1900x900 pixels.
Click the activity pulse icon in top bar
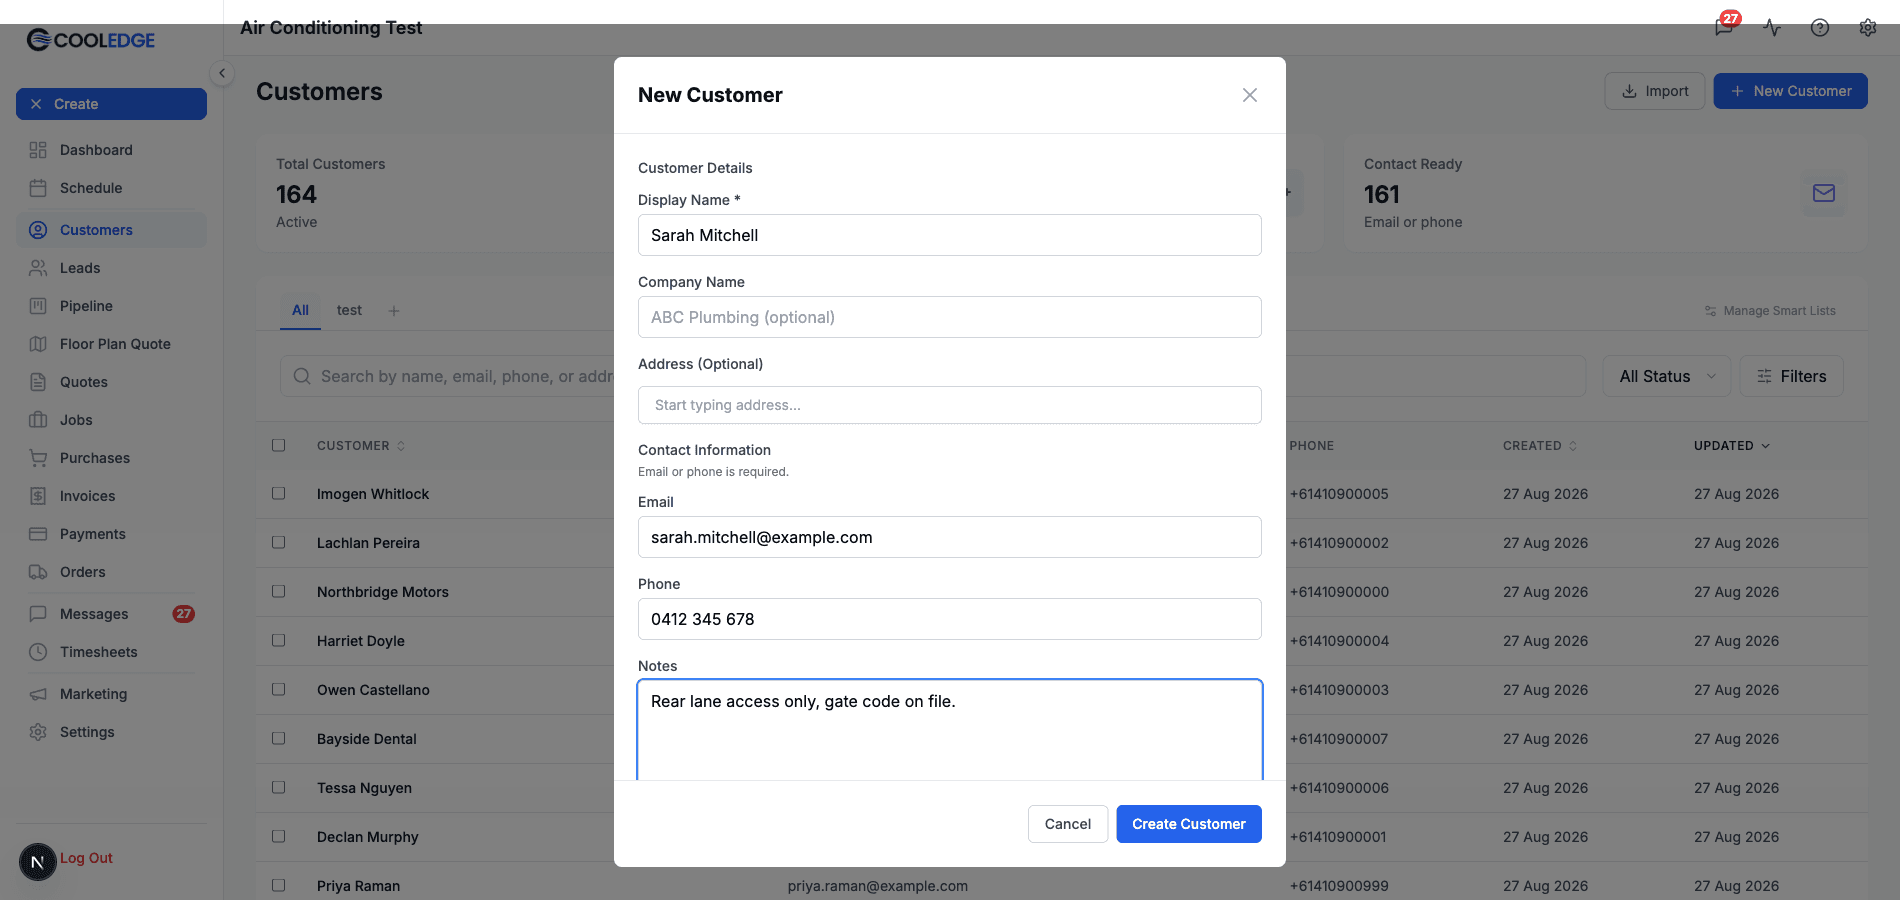coord(1772,27)
